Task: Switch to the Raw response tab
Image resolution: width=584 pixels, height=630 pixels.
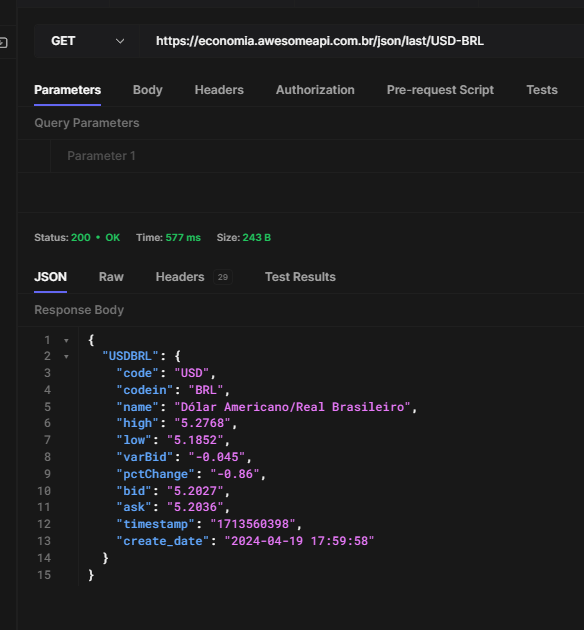Action: pyautogui.click(x=111, y=277)
